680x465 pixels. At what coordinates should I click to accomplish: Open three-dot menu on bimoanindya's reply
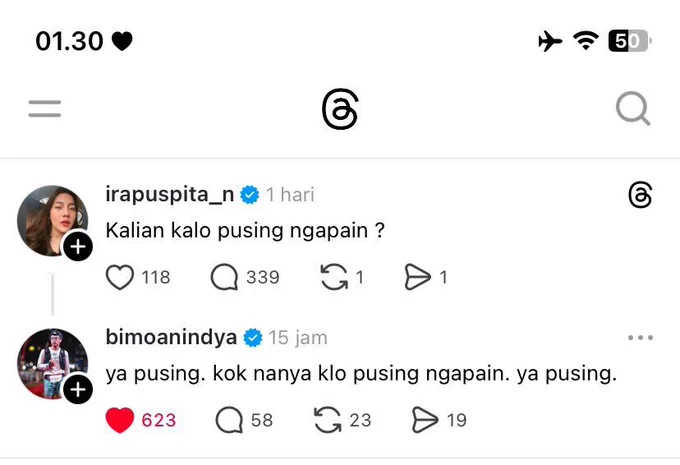click(x=641, y=337)
